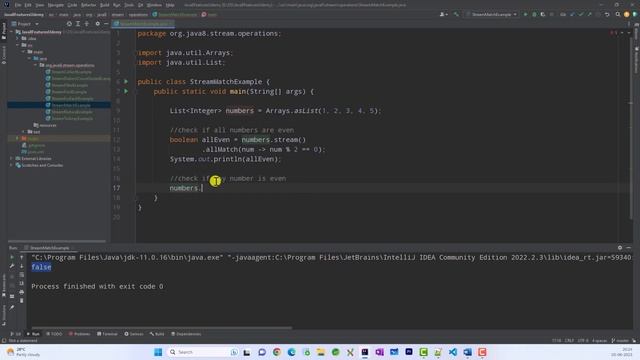Open Google Chrome from the taskbar
Image resolution: width=640 pixels, height=360 pixels.
(277, 352)
